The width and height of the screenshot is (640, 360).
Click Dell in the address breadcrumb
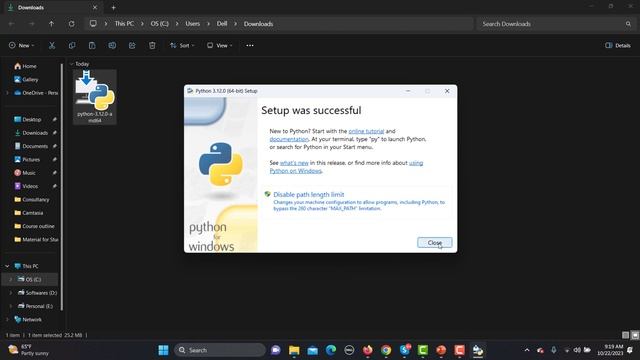click(x=222, y=24)
